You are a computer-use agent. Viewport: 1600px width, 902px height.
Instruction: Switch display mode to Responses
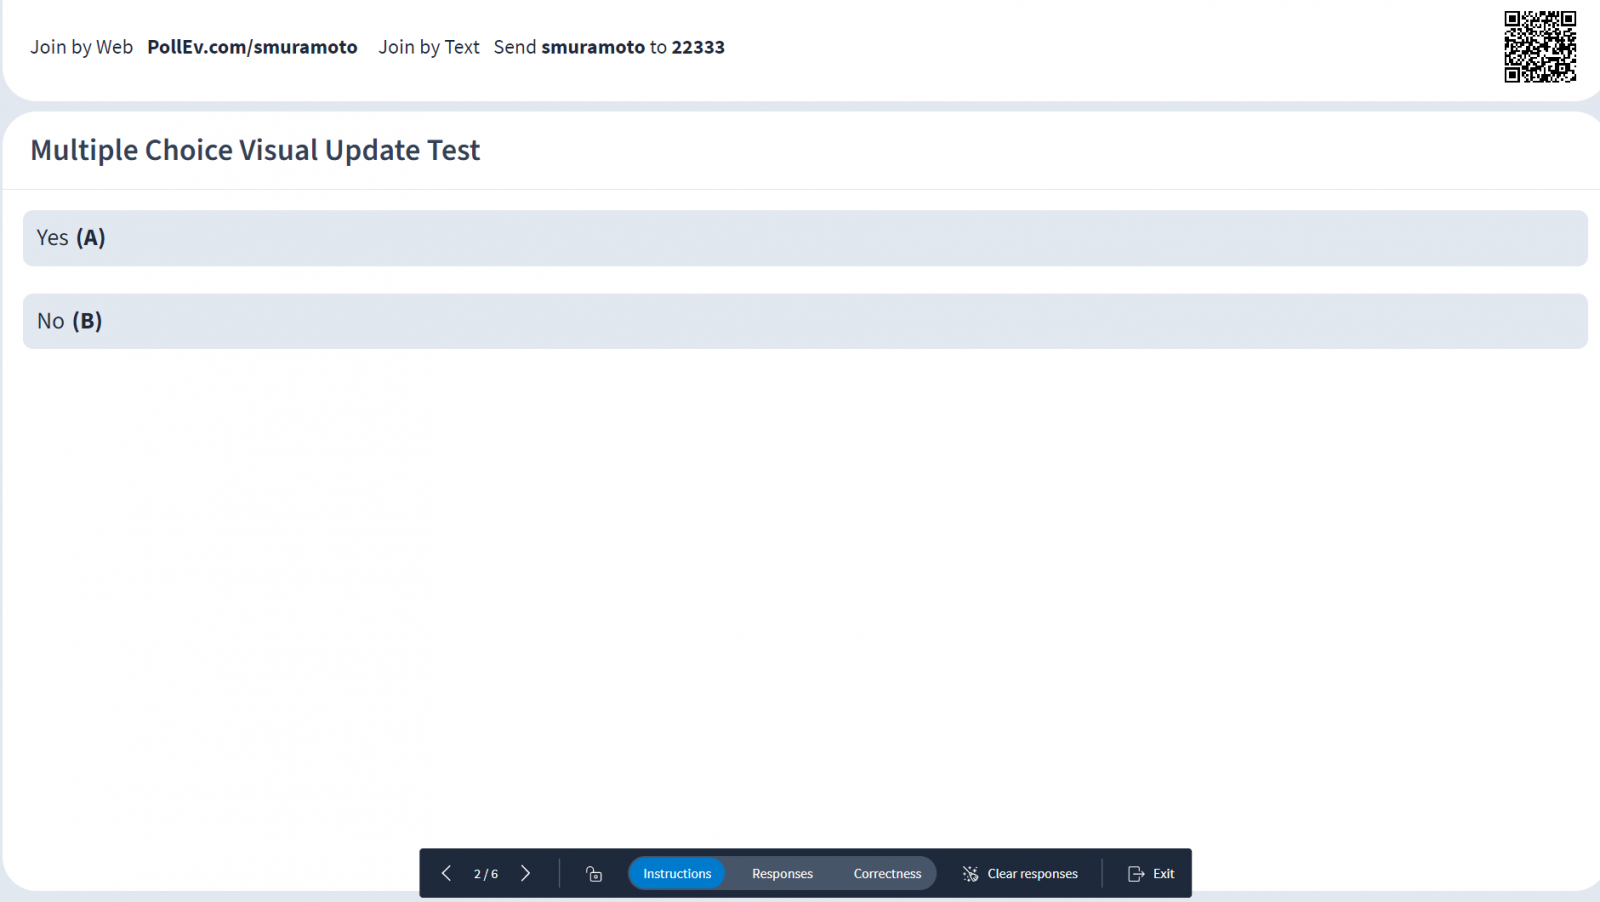point(782,873)
